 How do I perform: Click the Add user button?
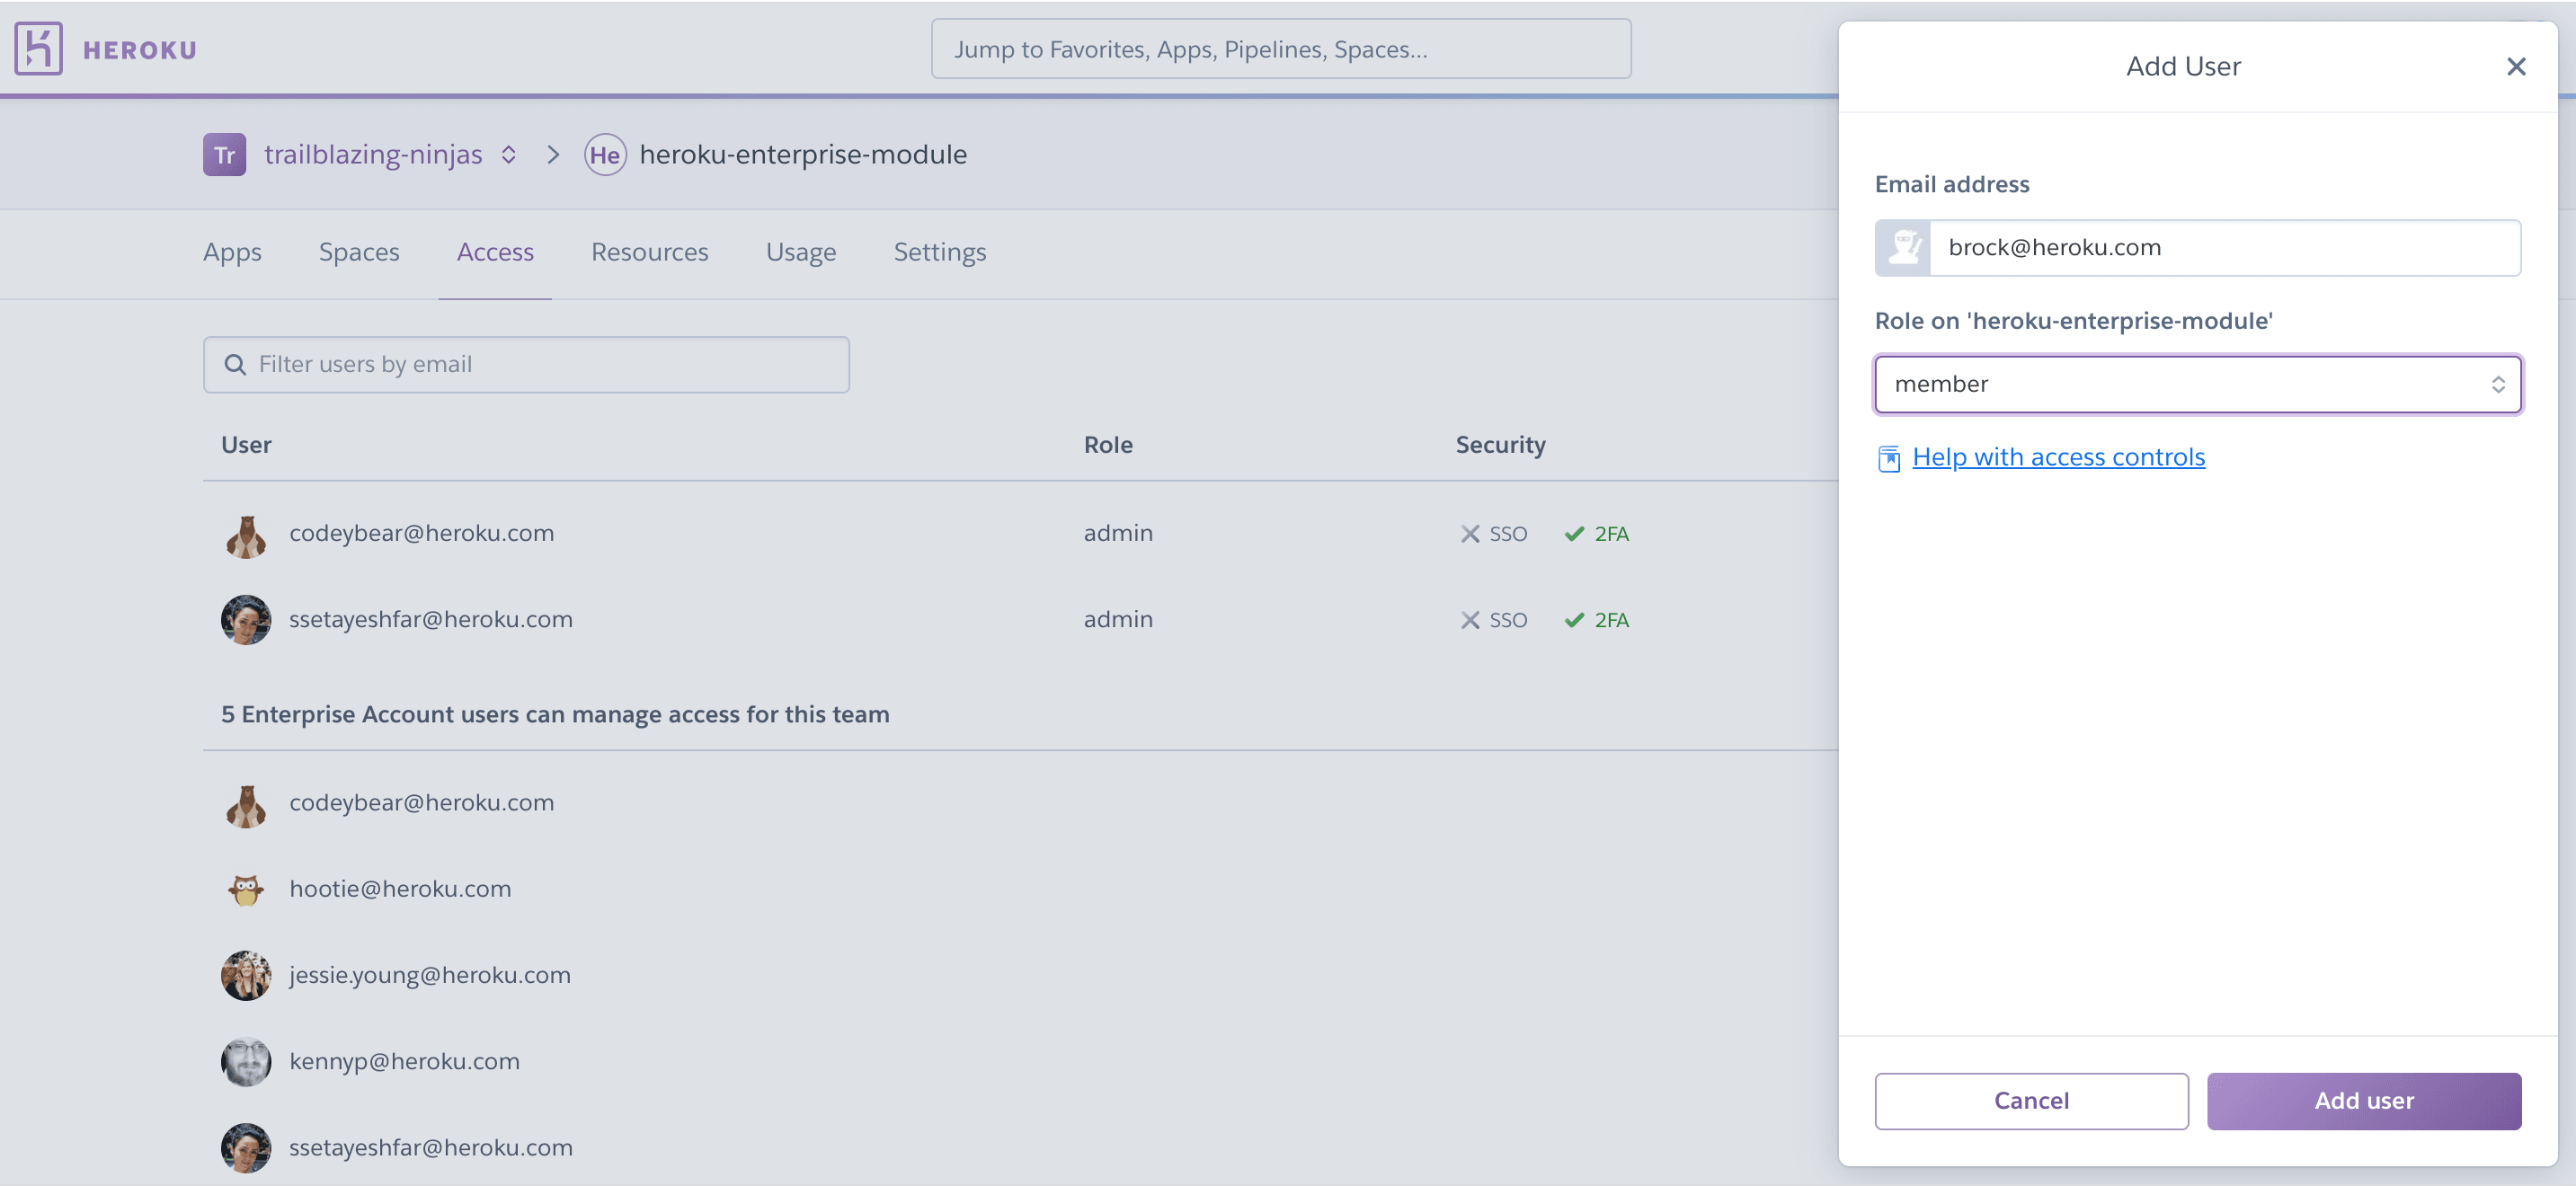2364,1101
